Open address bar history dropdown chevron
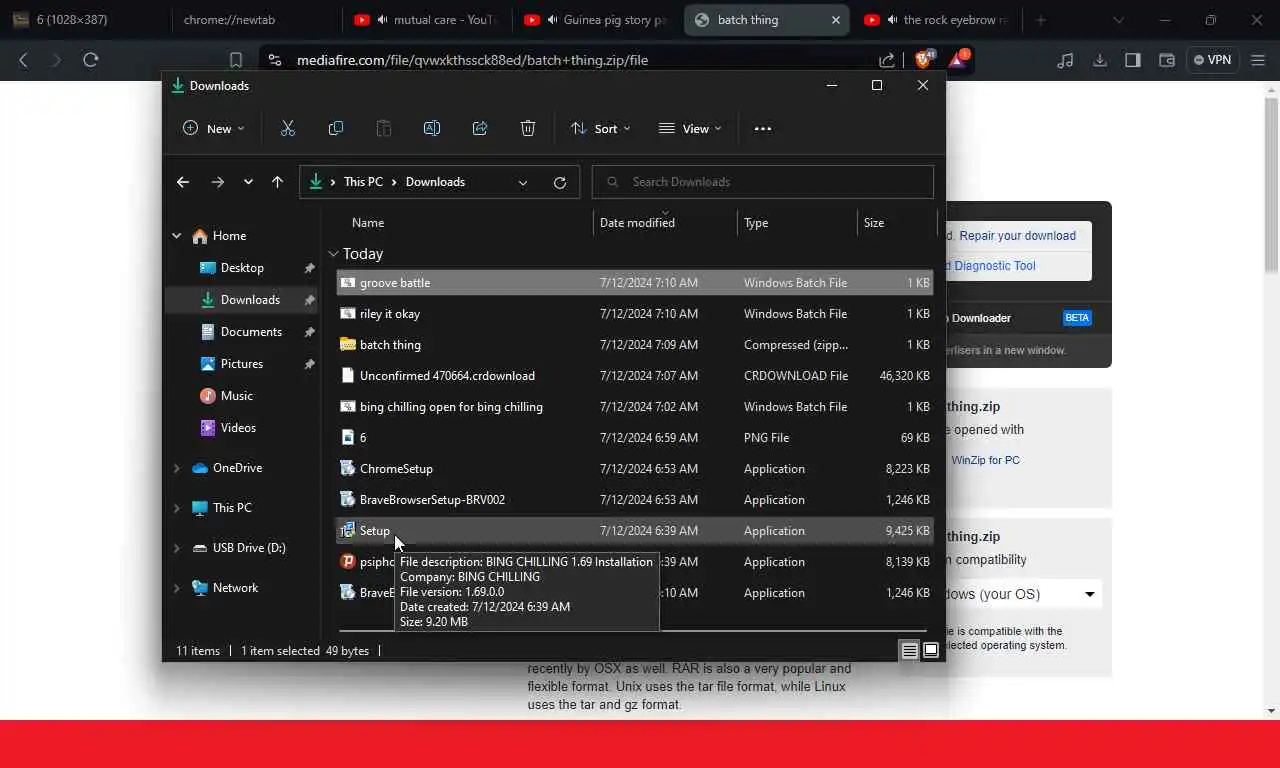Screen dimensions: 1280x768 522,182
